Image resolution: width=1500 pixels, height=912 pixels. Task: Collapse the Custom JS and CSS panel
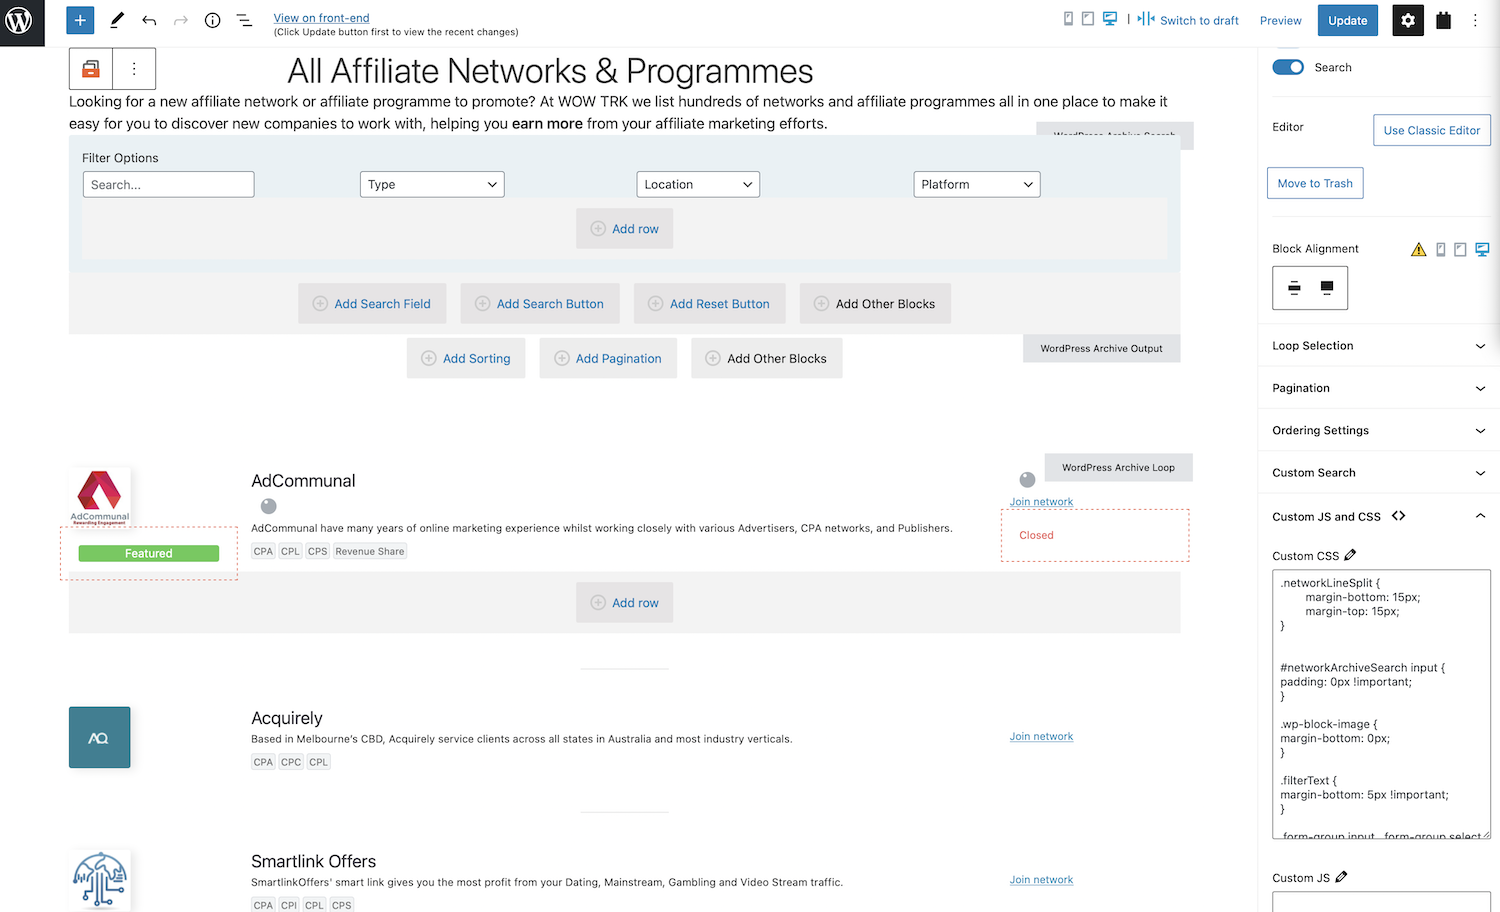(x=1480, y=516)
